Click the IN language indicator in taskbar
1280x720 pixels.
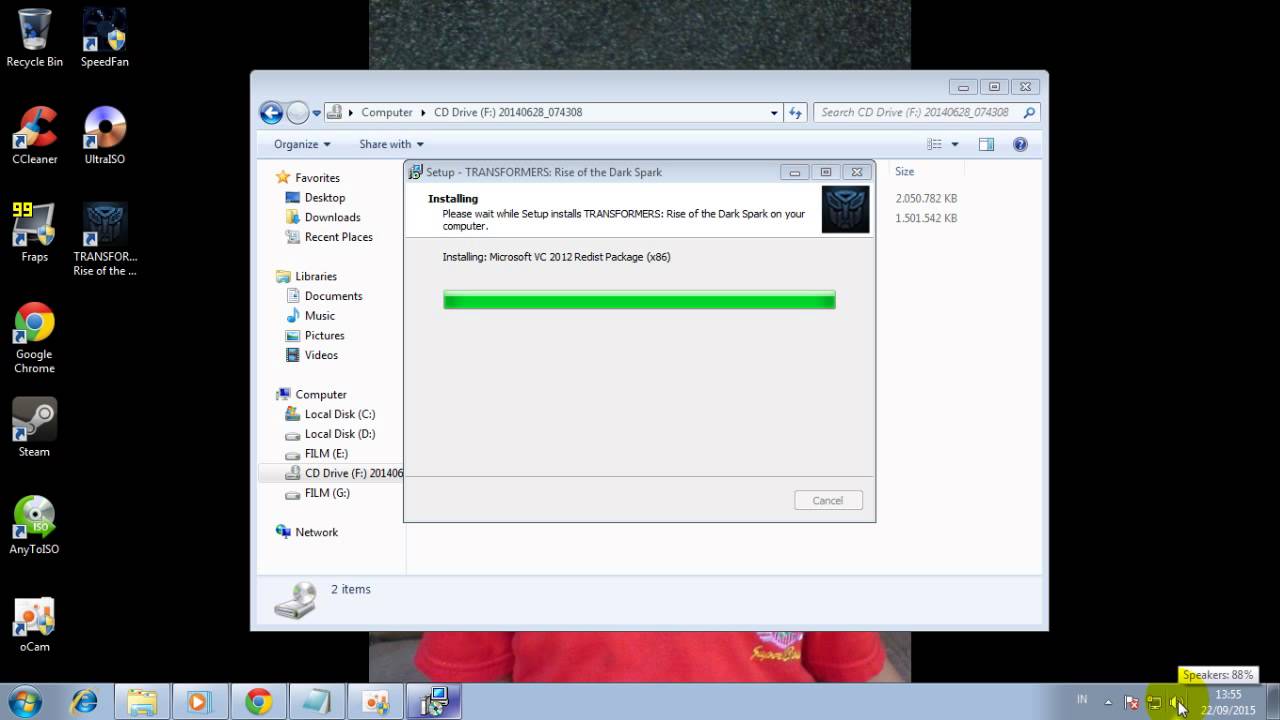[x=1082, y=700]
